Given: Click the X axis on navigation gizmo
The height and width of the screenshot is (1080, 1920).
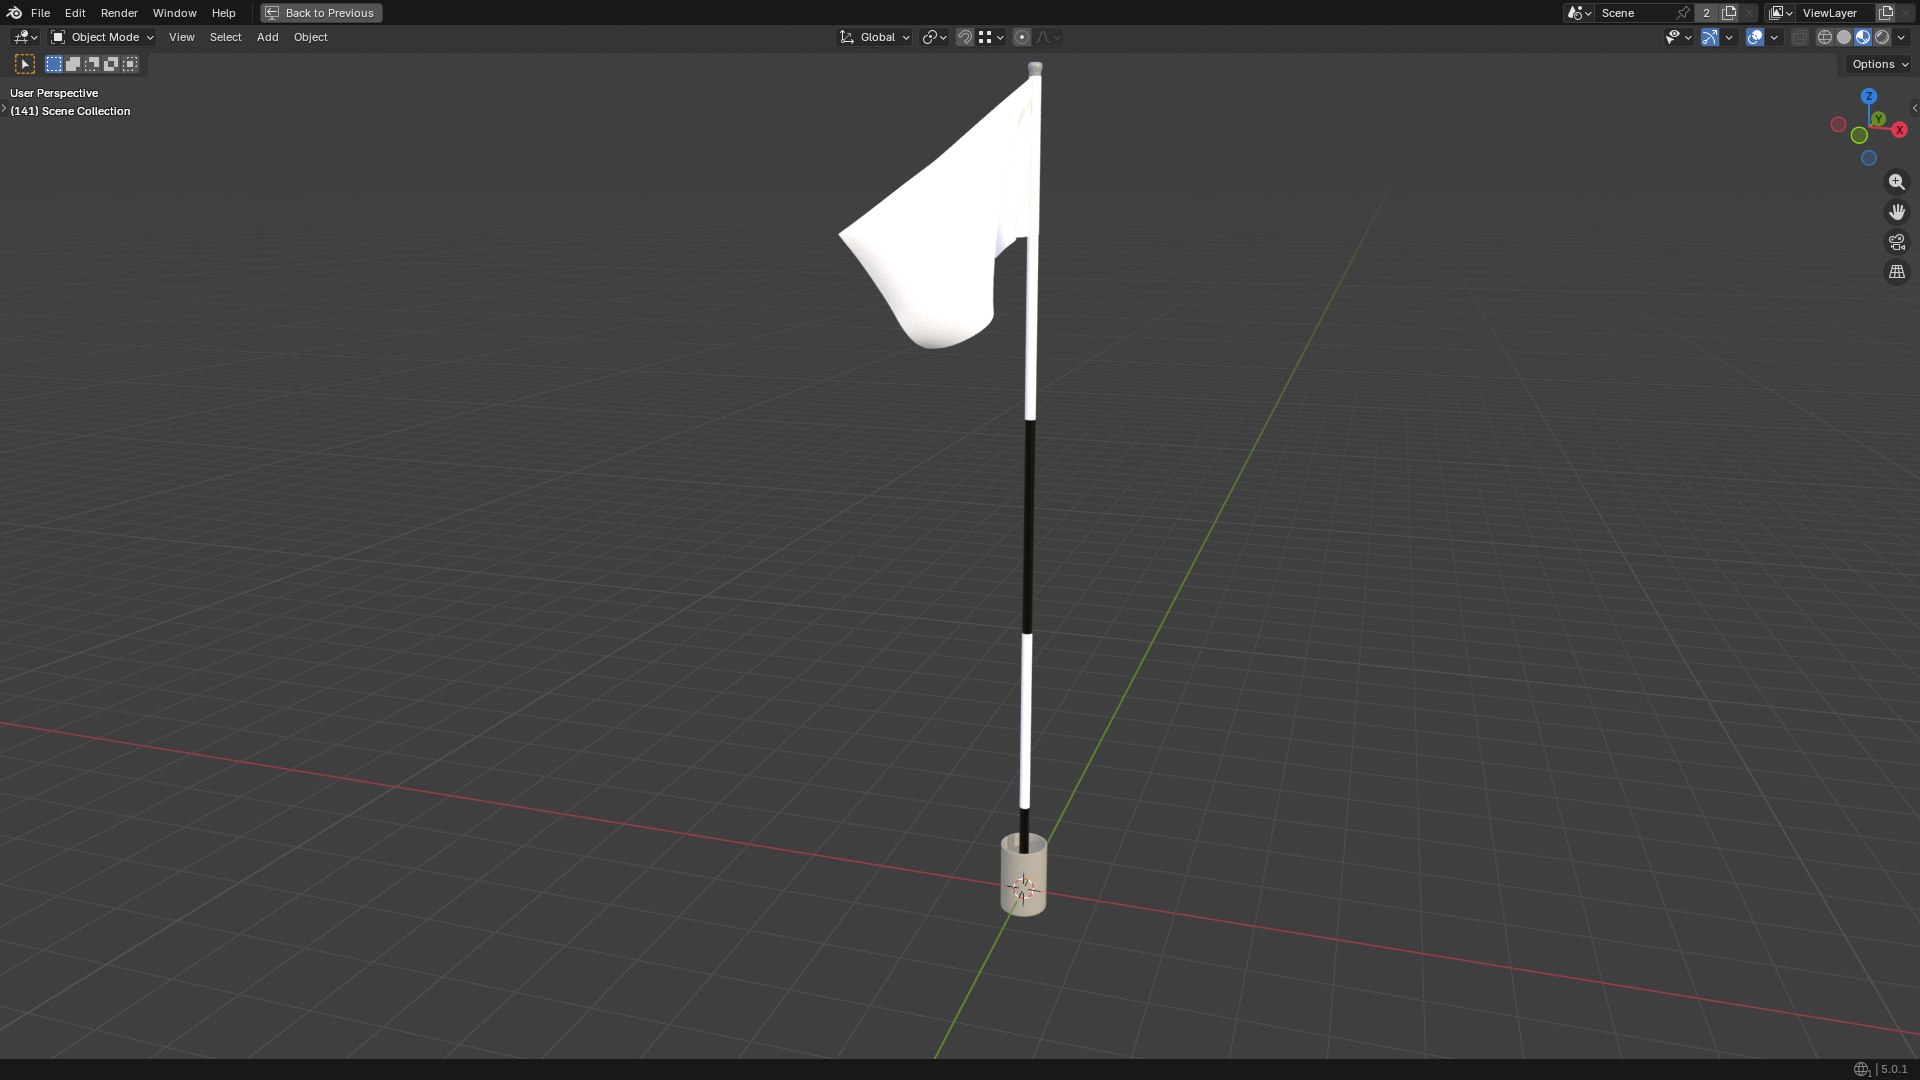Looking at the screenshot, I should pyautogui.click(x=1899, y=130).
